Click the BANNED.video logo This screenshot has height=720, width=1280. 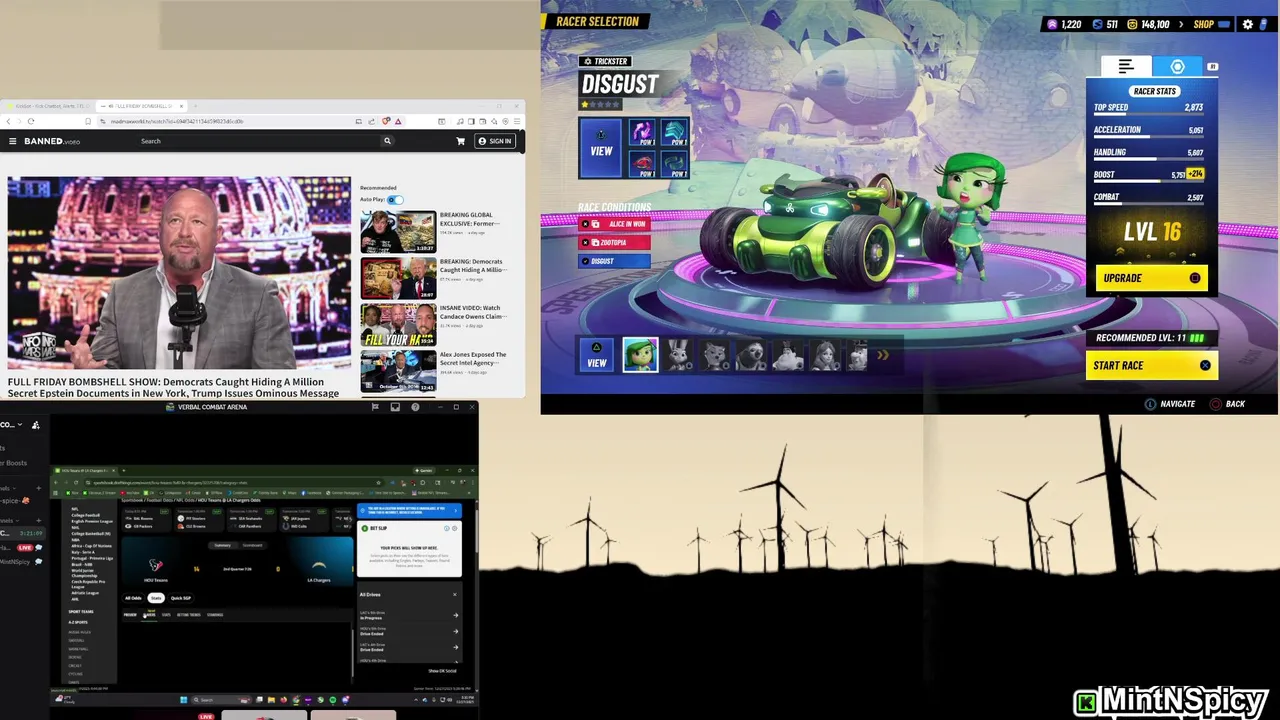pos(52,141)
